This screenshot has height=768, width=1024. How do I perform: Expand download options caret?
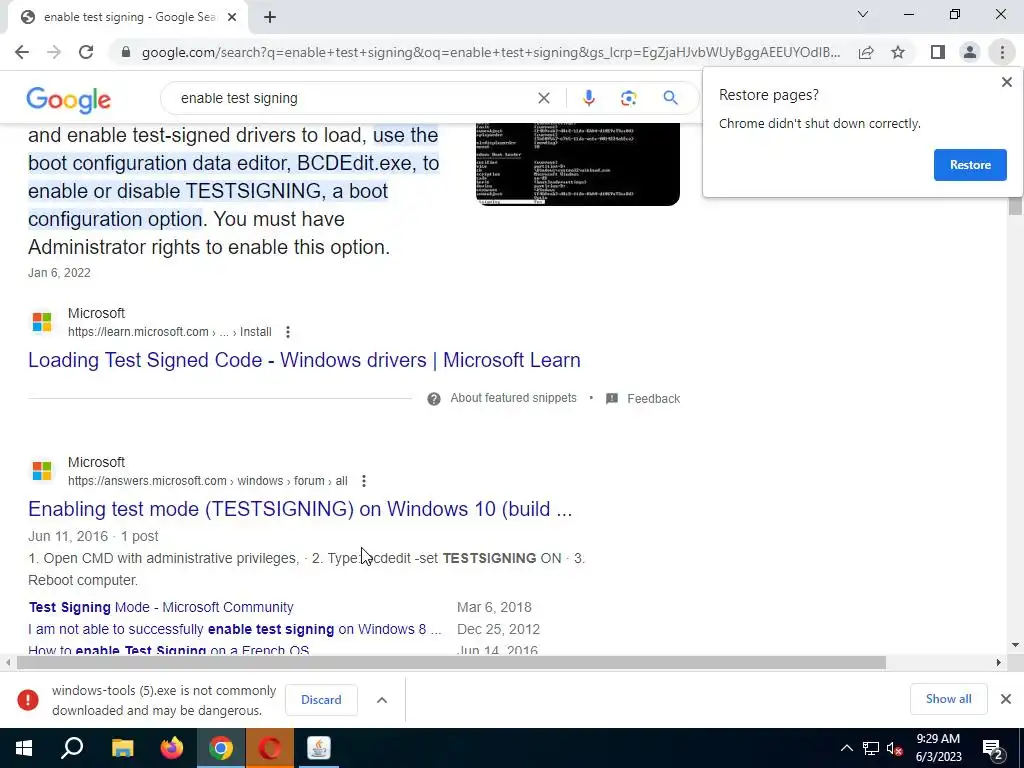[382, 700]
